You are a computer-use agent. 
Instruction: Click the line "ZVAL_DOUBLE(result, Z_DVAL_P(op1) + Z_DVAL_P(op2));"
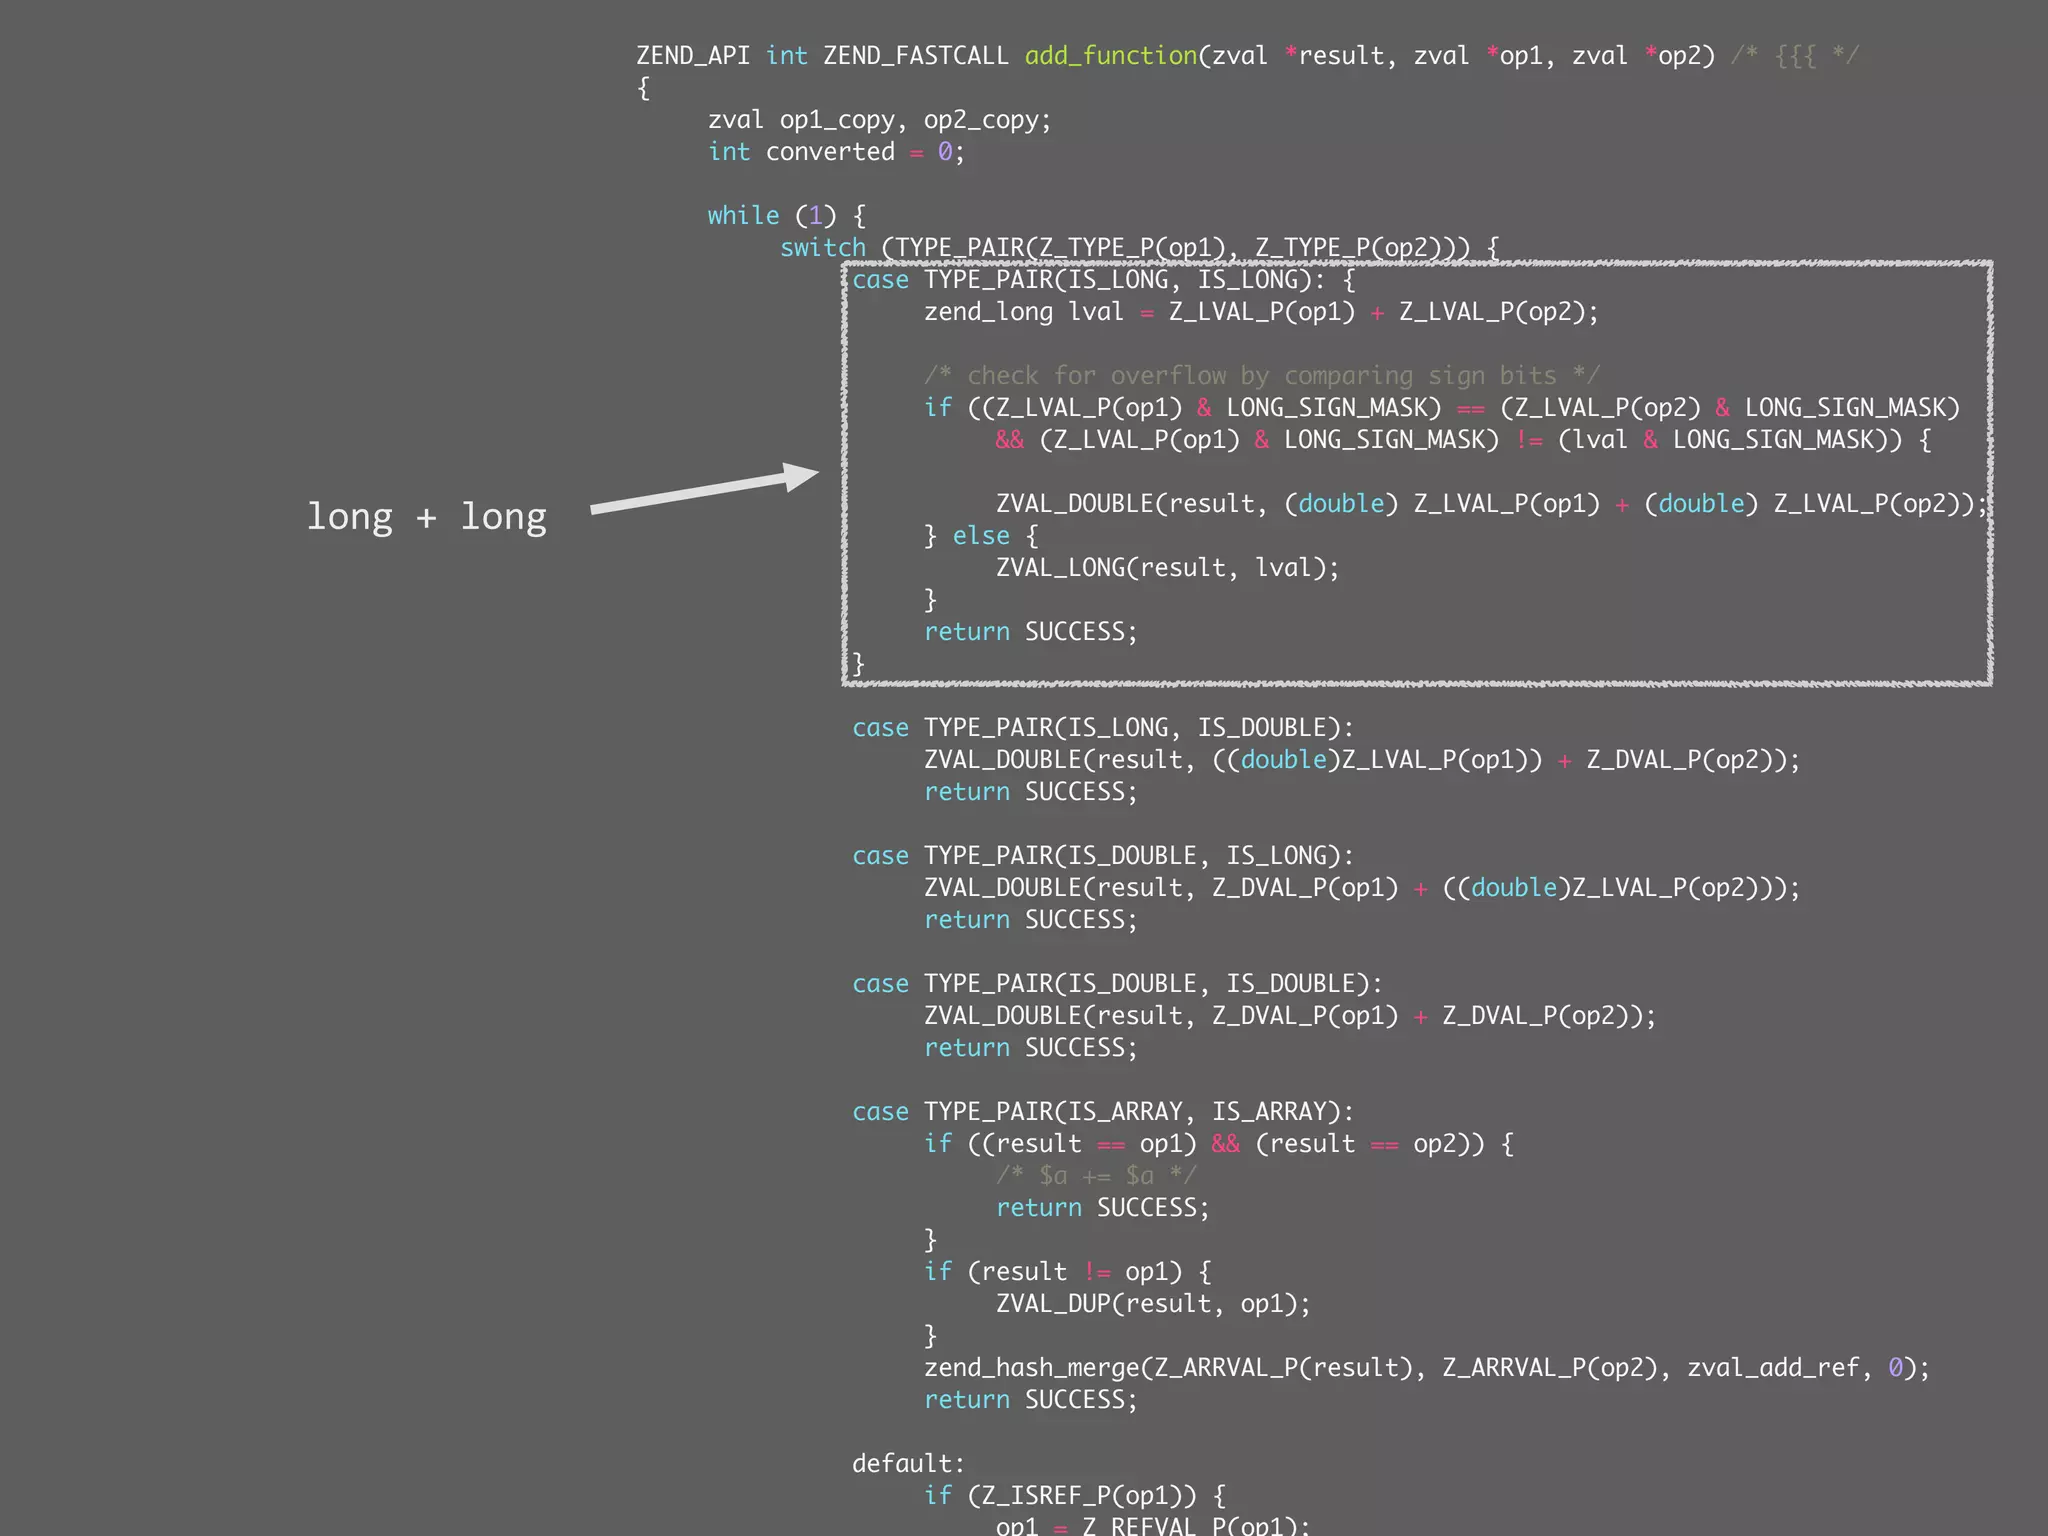[1290, 1016]
